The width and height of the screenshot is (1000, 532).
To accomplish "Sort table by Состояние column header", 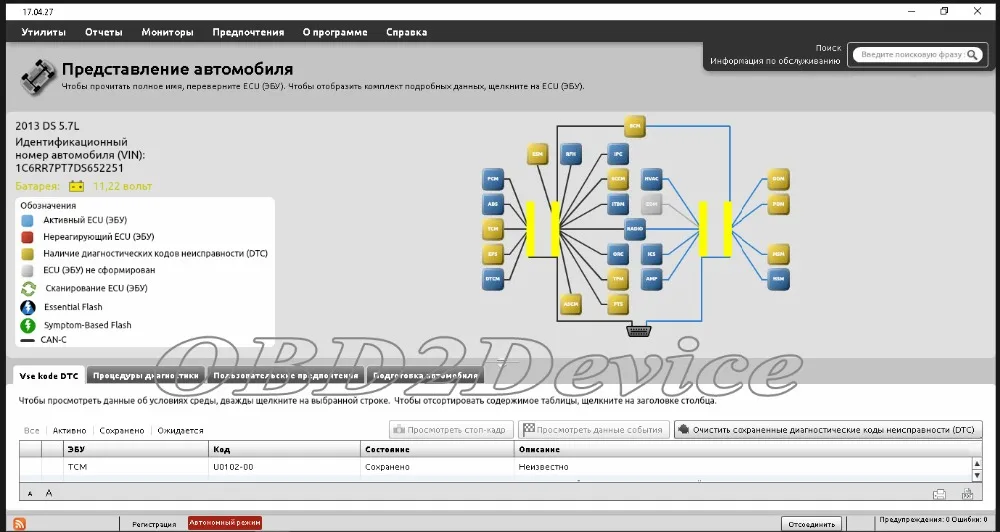I will pos(438,450).
